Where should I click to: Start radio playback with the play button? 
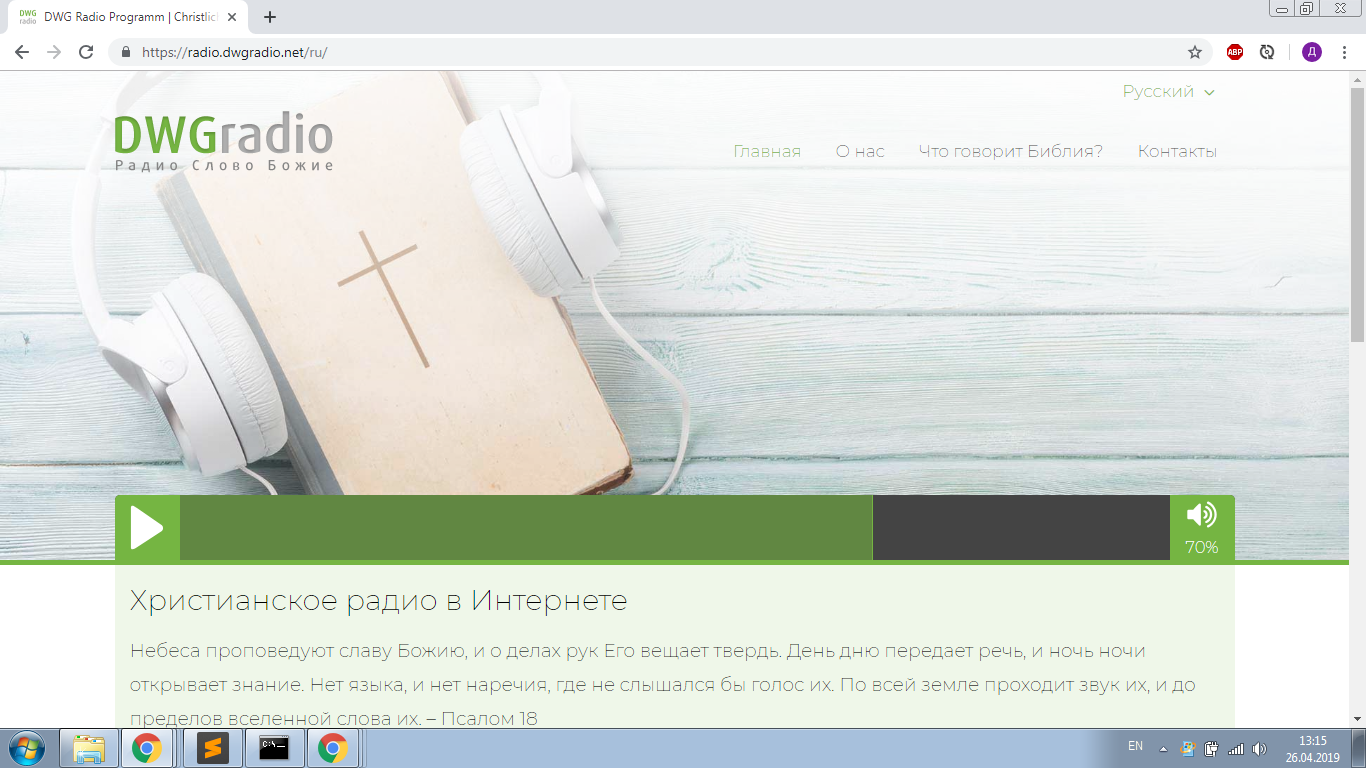tap(147, 528)
